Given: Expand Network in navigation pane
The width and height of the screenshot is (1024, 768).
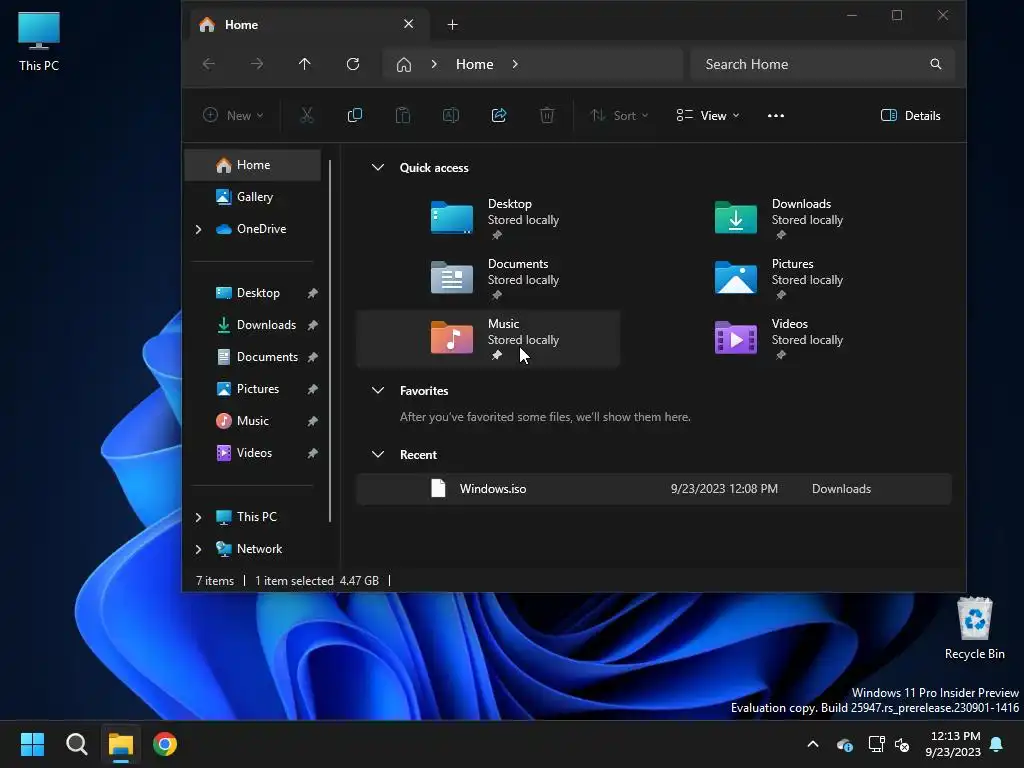Looking at the screenshot, I should [x=199, y=549].
